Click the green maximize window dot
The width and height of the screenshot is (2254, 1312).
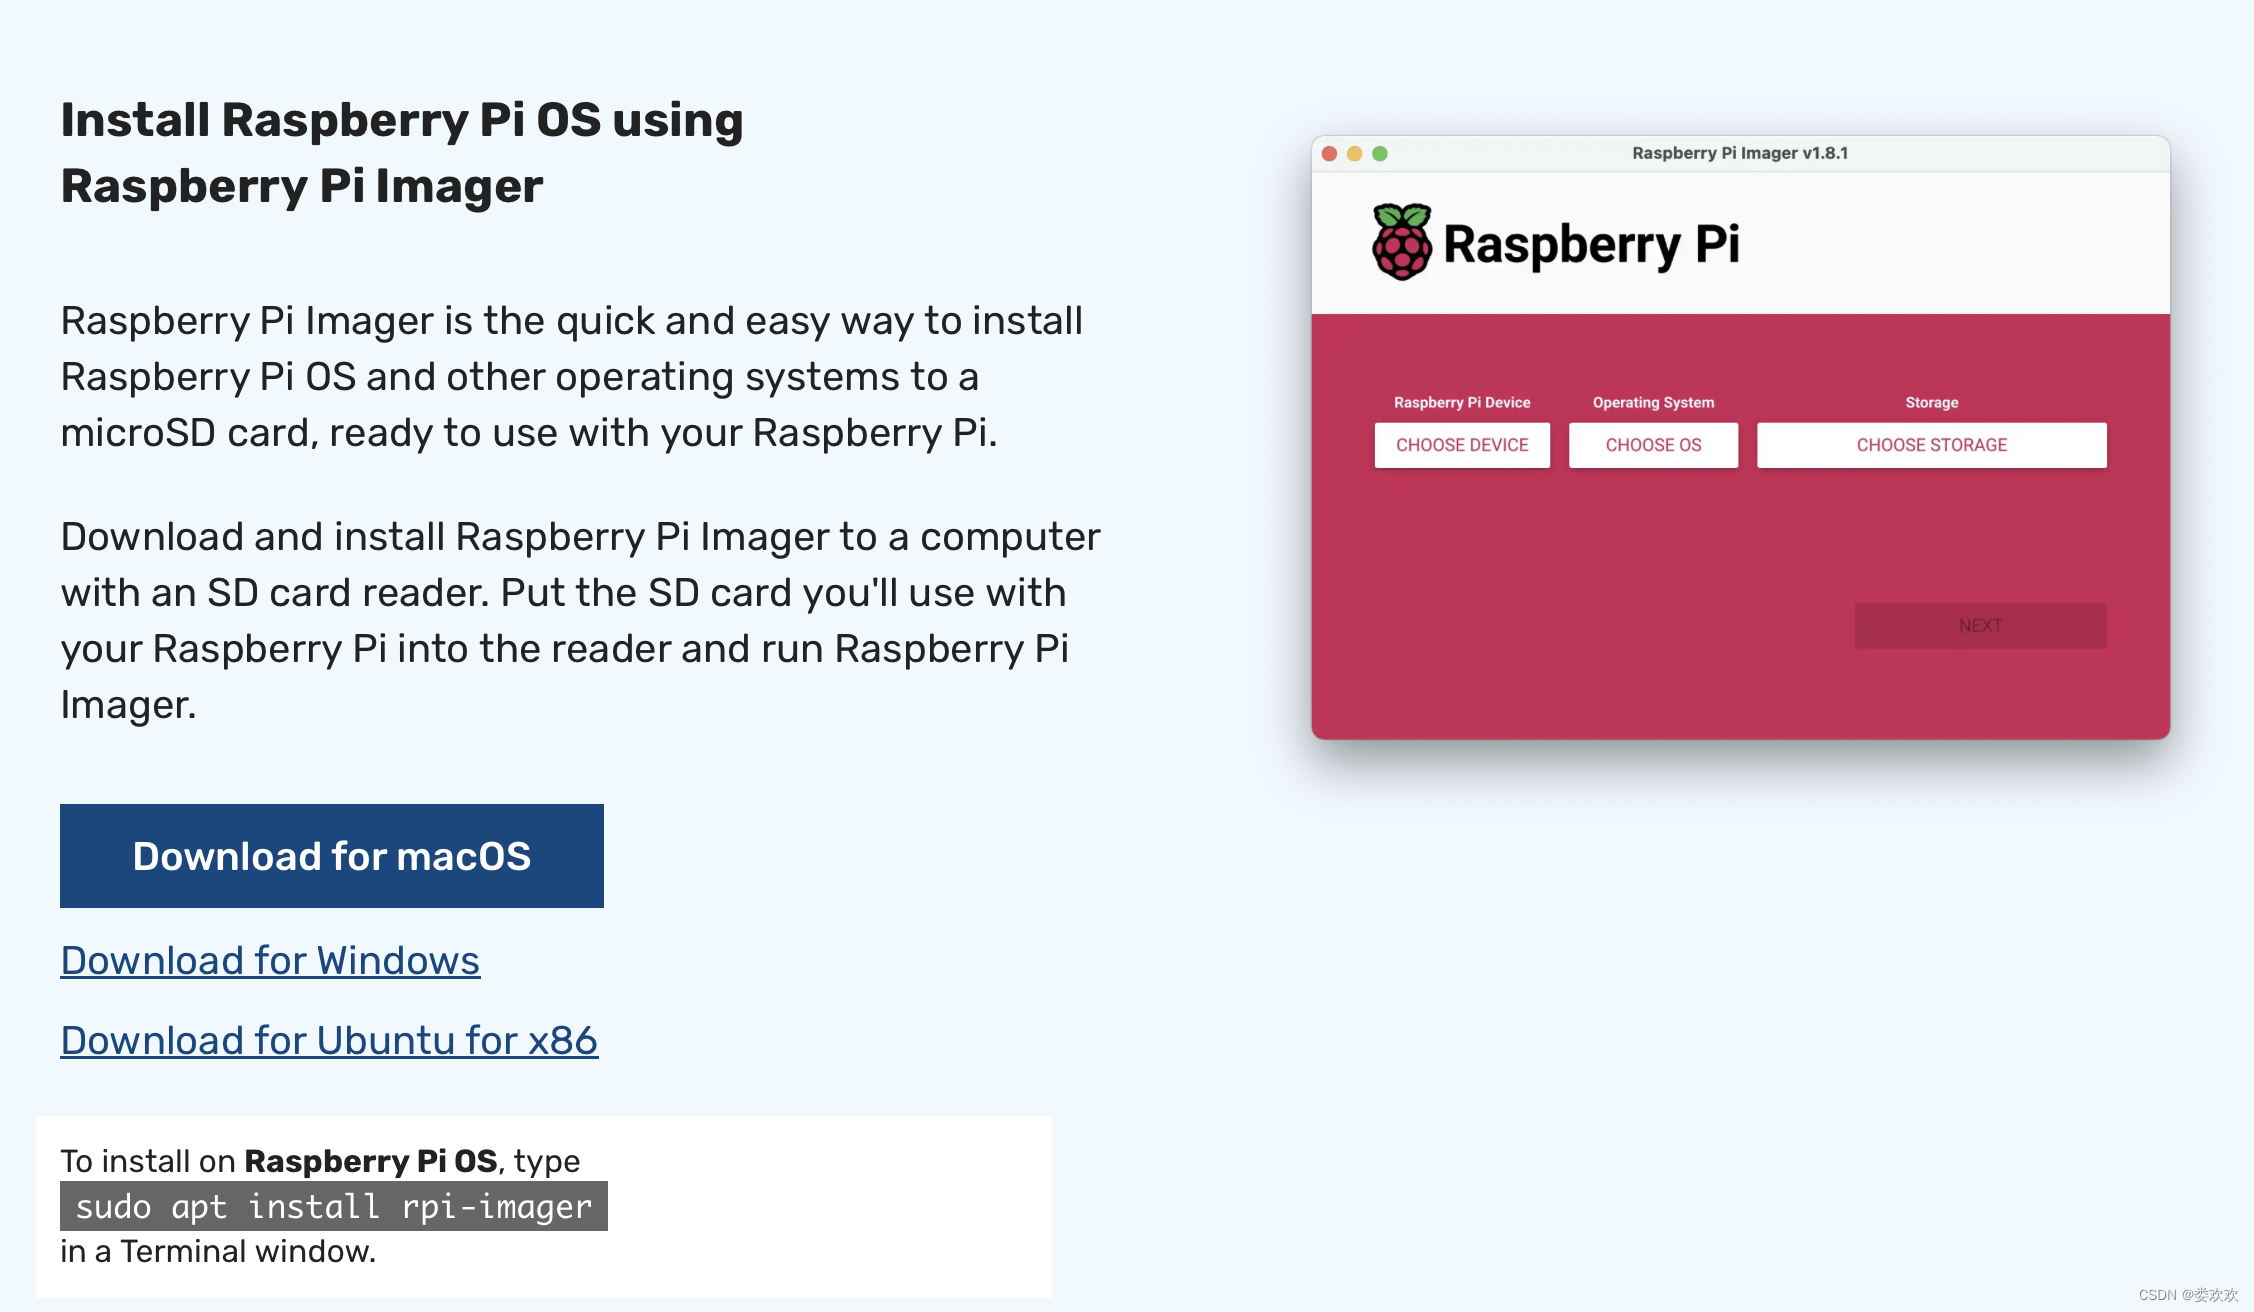[1380, 153]
